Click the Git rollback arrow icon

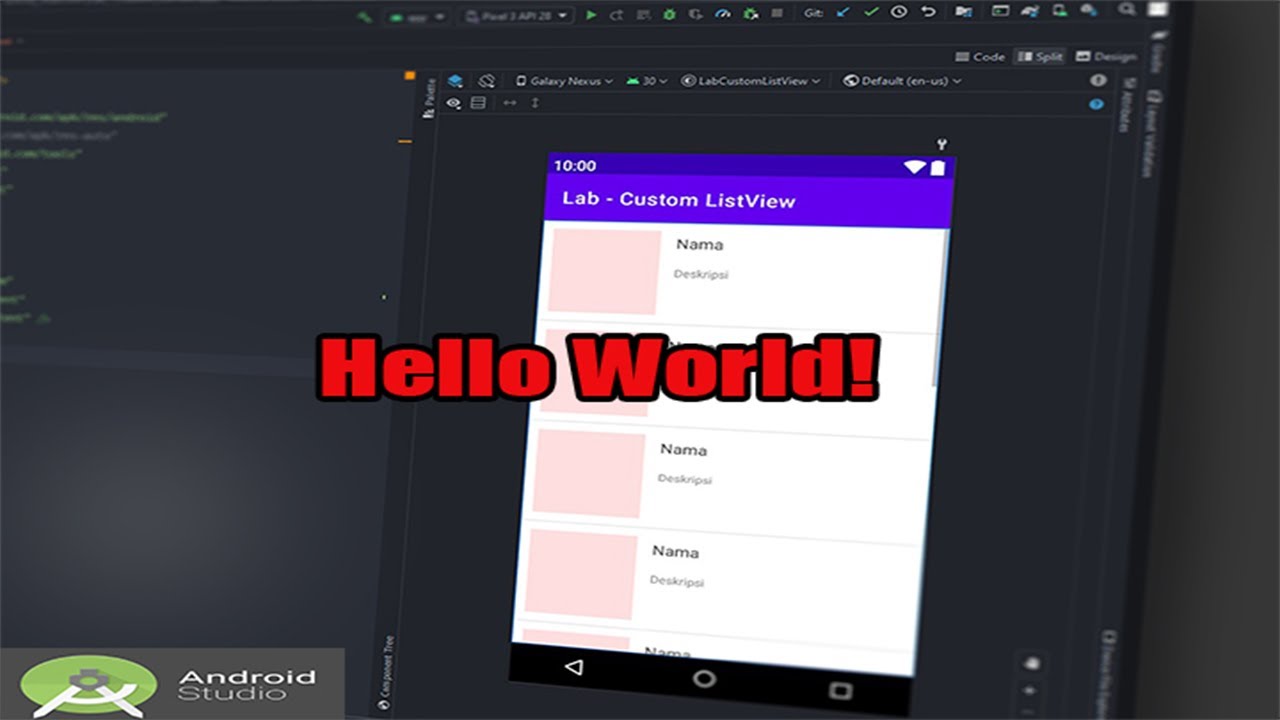coord(928,12)
